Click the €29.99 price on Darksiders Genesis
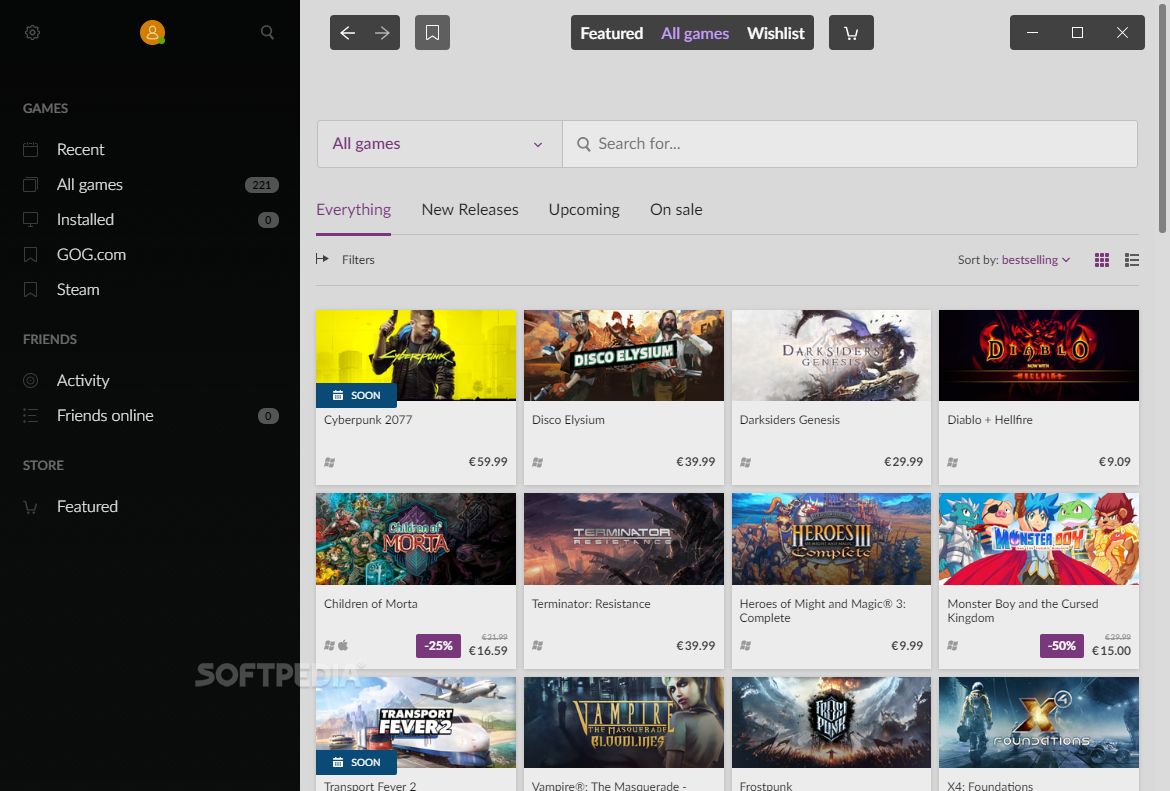 pyautogui.click(x=904, y=462)
